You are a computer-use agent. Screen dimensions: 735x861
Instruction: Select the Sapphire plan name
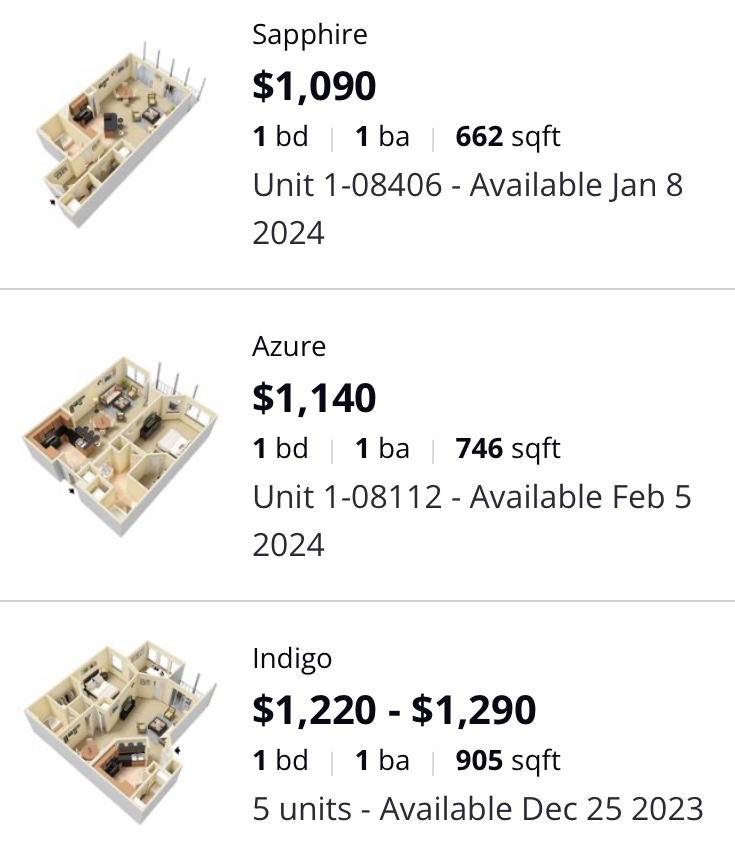tap(309, 35)
